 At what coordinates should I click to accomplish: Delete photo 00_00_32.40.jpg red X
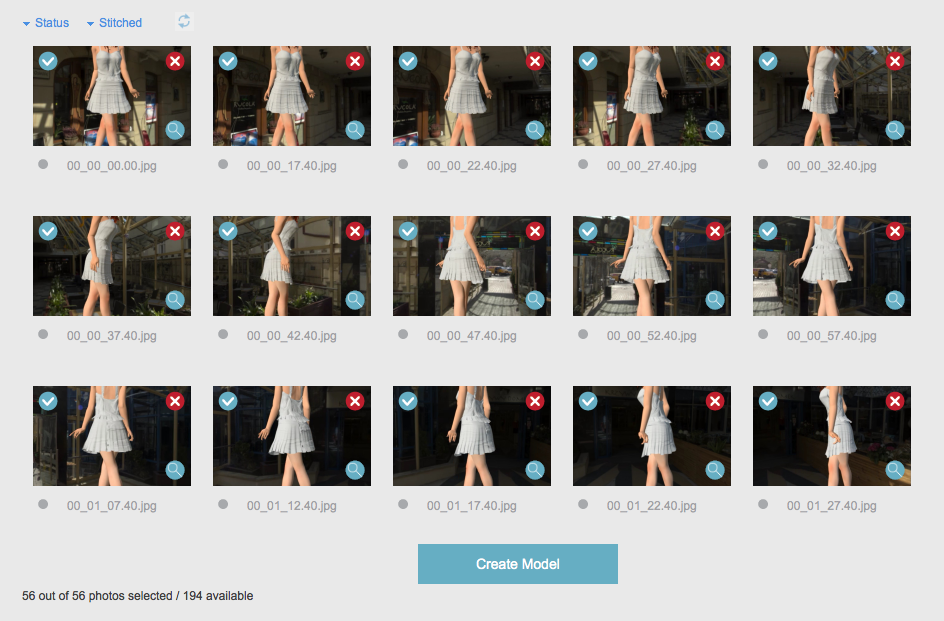tap(895, 61)
